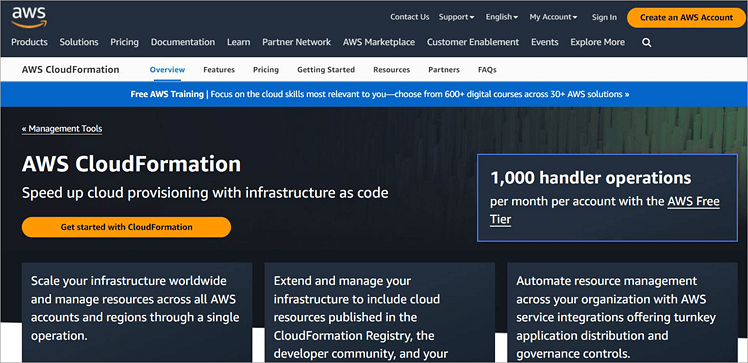This screenshot has width=748, height=363.
Task: Click the AWS CloudFormation main heading
Action: tap(131, 164)
